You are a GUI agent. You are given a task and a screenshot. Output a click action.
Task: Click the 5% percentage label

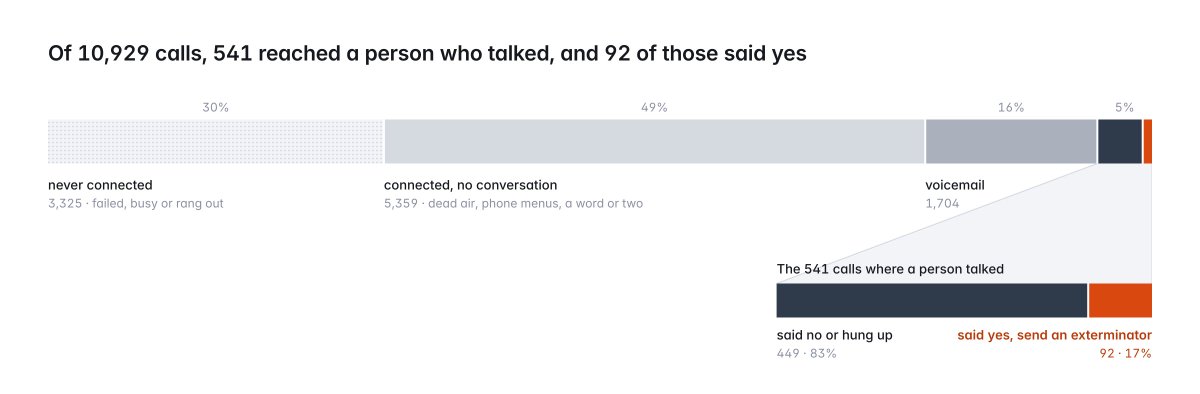pyautogui.click(x=1124, y=106)
